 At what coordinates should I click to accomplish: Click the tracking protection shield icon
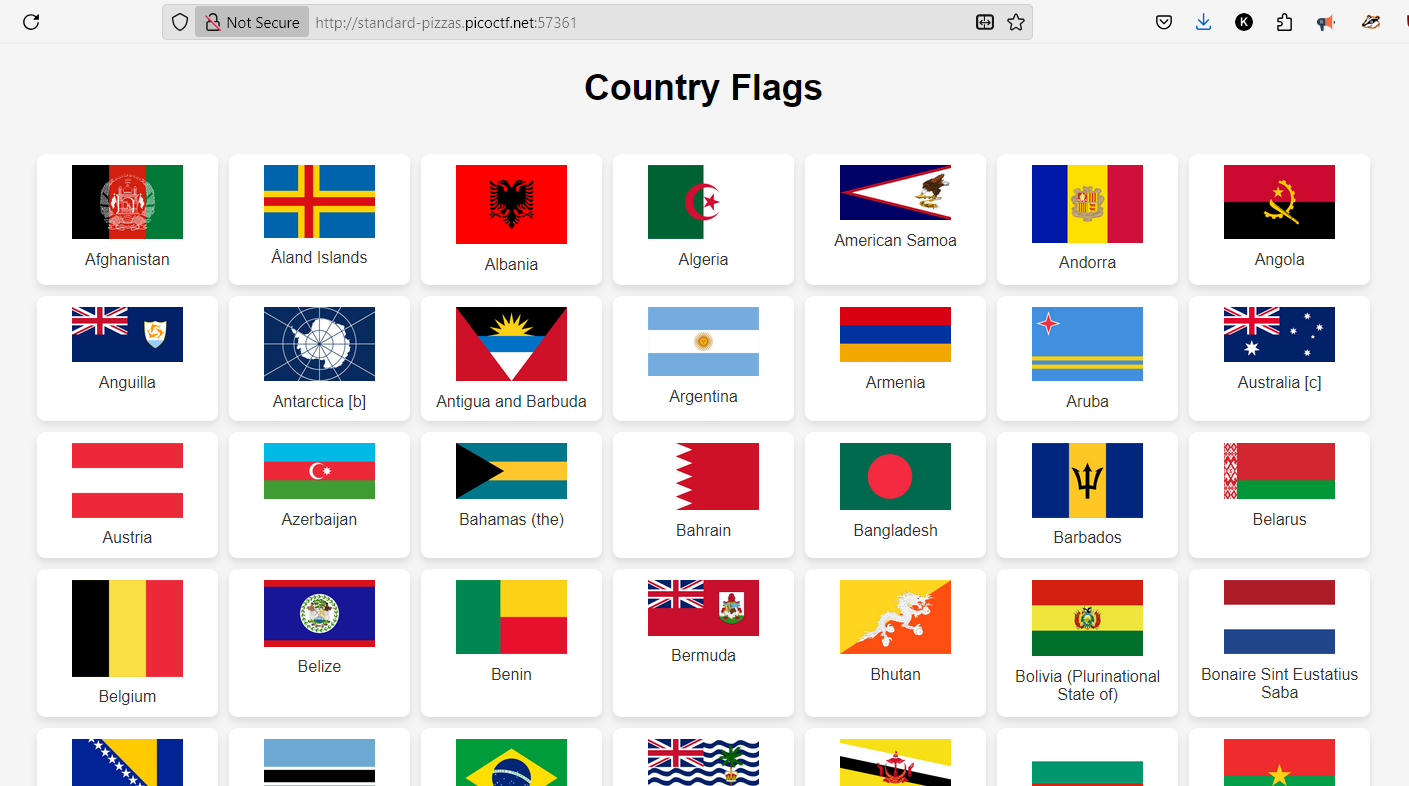click(x=180, y=22)
